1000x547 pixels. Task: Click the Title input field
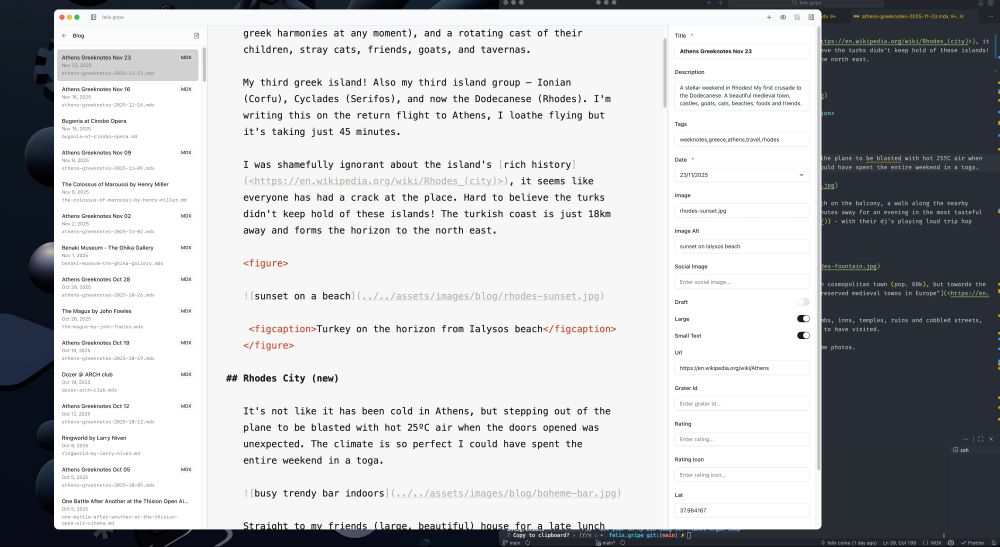pyautogui.click(x=742, y=51)
